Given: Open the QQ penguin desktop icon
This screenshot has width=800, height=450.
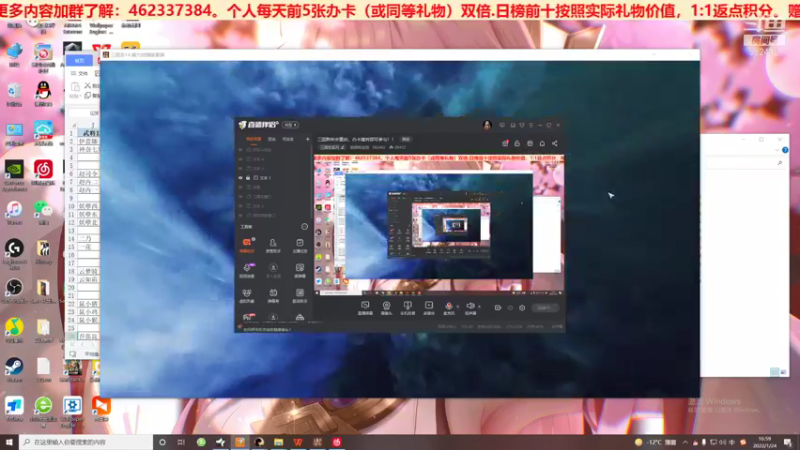Looking at the screenshot, I should point(43,94).
